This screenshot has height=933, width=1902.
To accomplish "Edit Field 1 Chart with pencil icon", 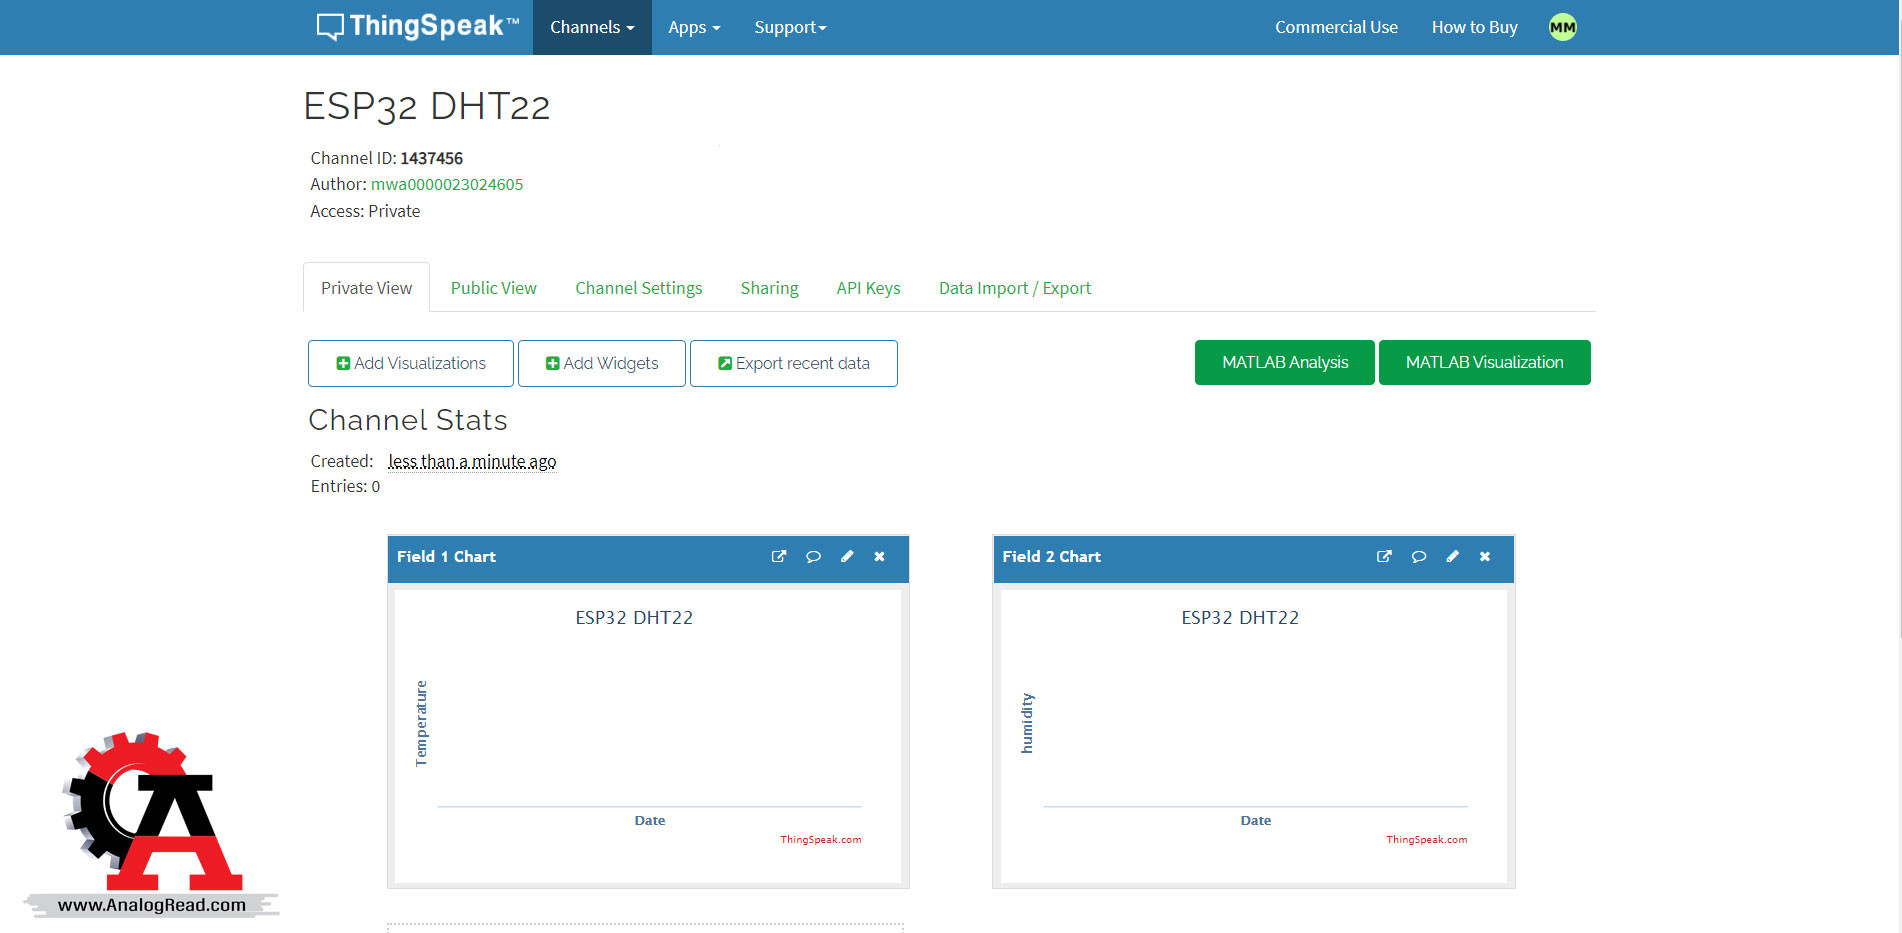I will click(847, 557).
